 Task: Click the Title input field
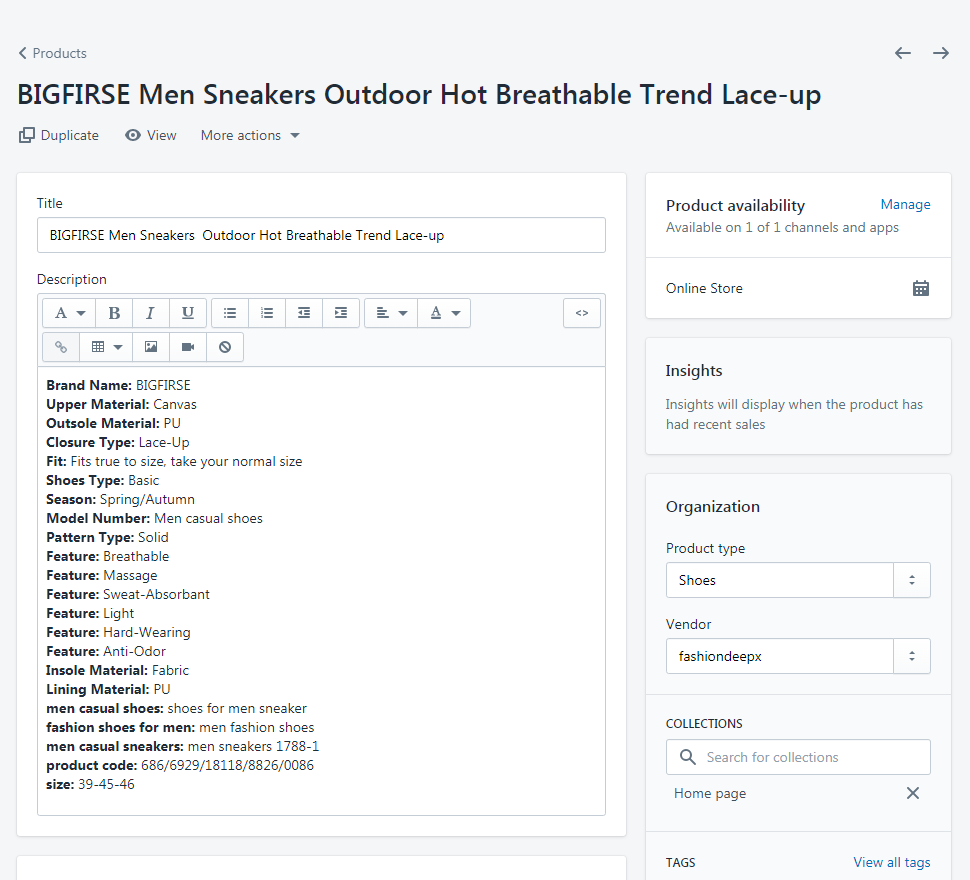click(x=321, y=235)
